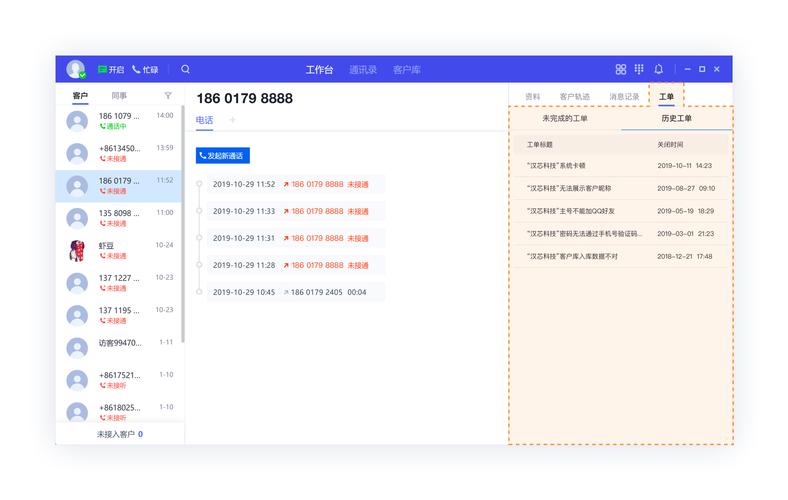Click the 虾豆 contact avatar
Image resolution: width=788 pixels, height=500 pixels.
[77, 250]
